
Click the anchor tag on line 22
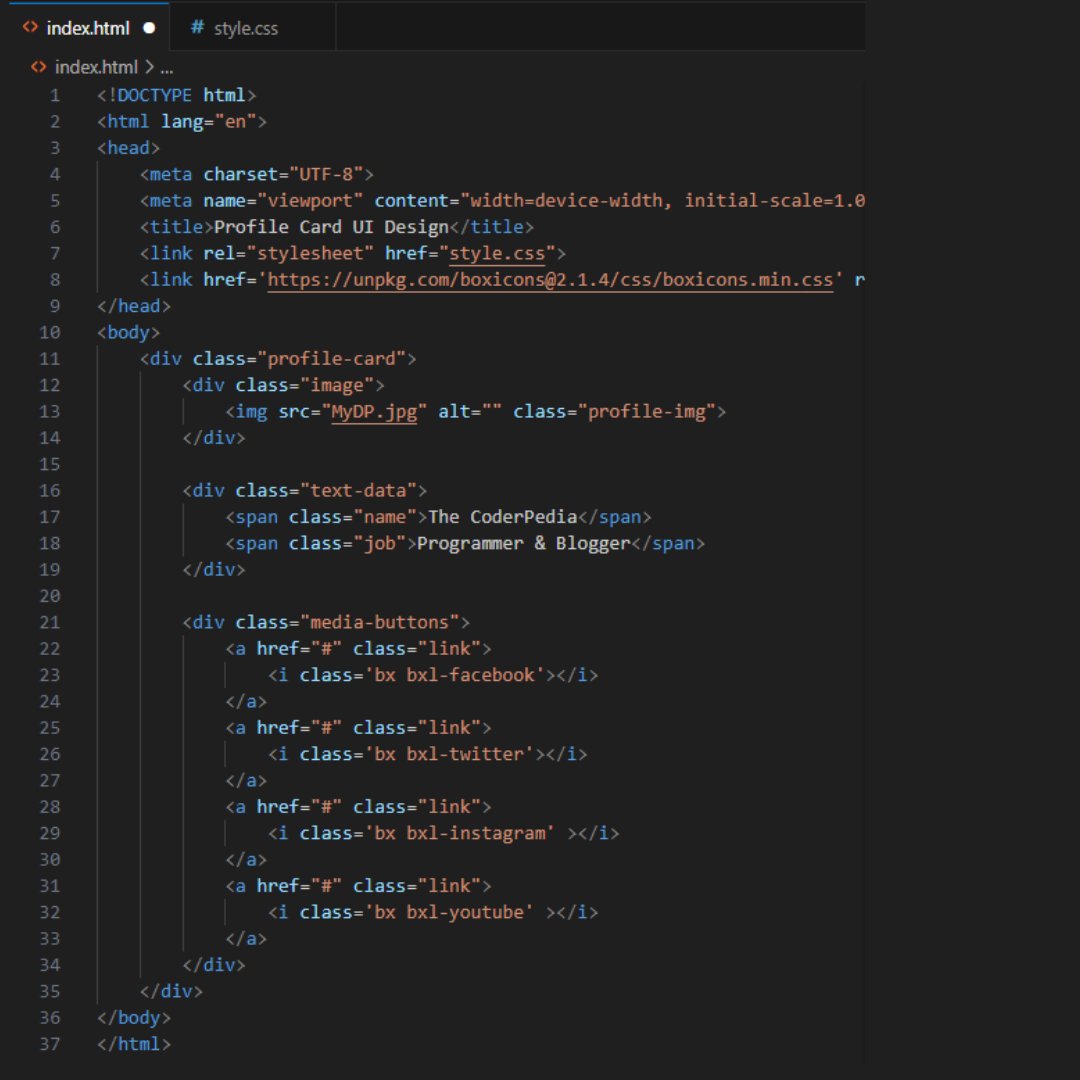pyautogui.click(x=358, y=649)
